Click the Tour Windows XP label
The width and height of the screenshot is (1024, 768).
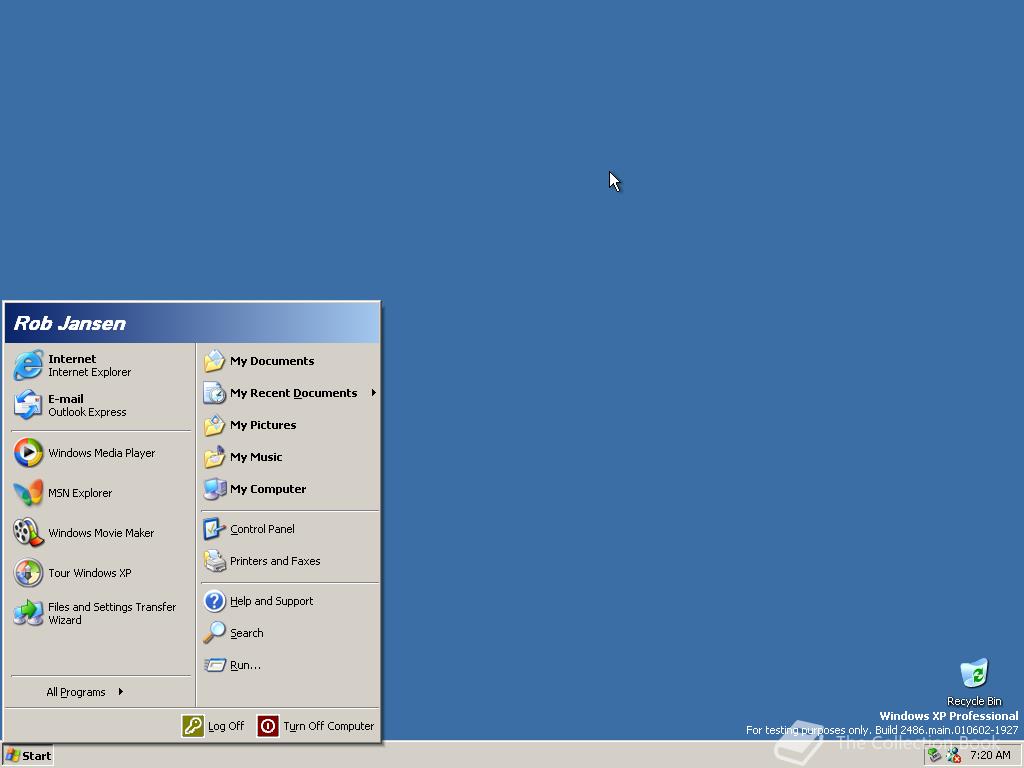click(89, 573)
